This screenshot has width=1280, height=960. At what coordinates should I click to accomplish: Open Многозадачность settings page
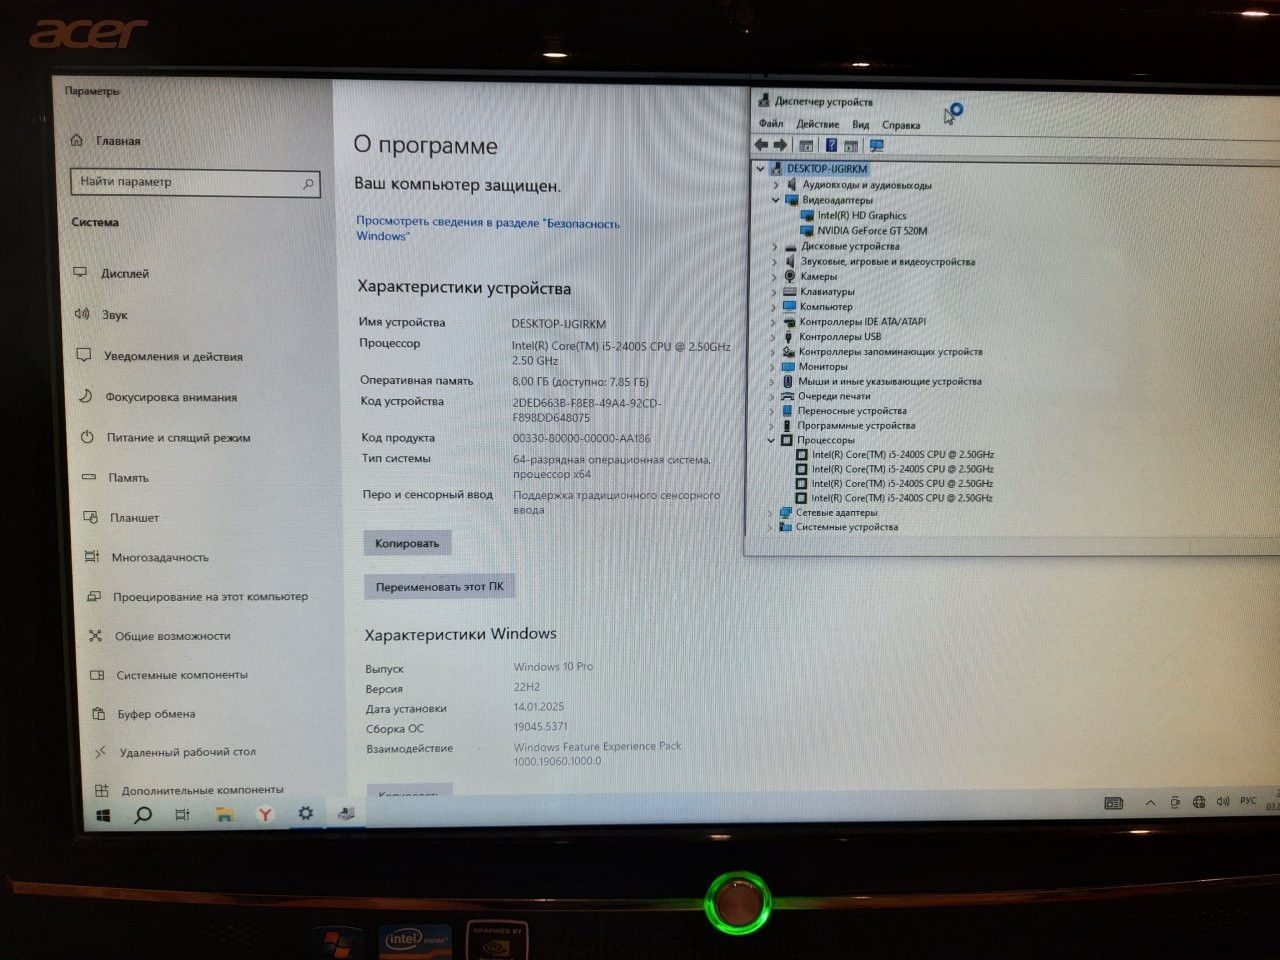pos(160,557)
